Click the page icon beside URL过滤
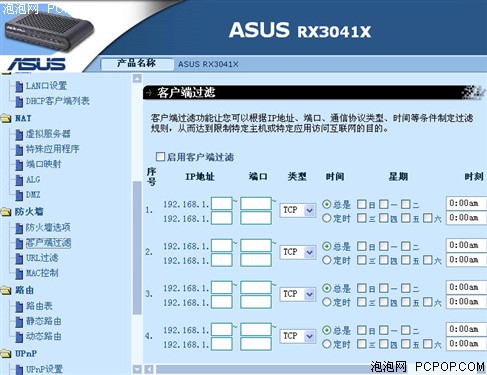The height and width of the screenshot is (375, 487). (19, 258)
